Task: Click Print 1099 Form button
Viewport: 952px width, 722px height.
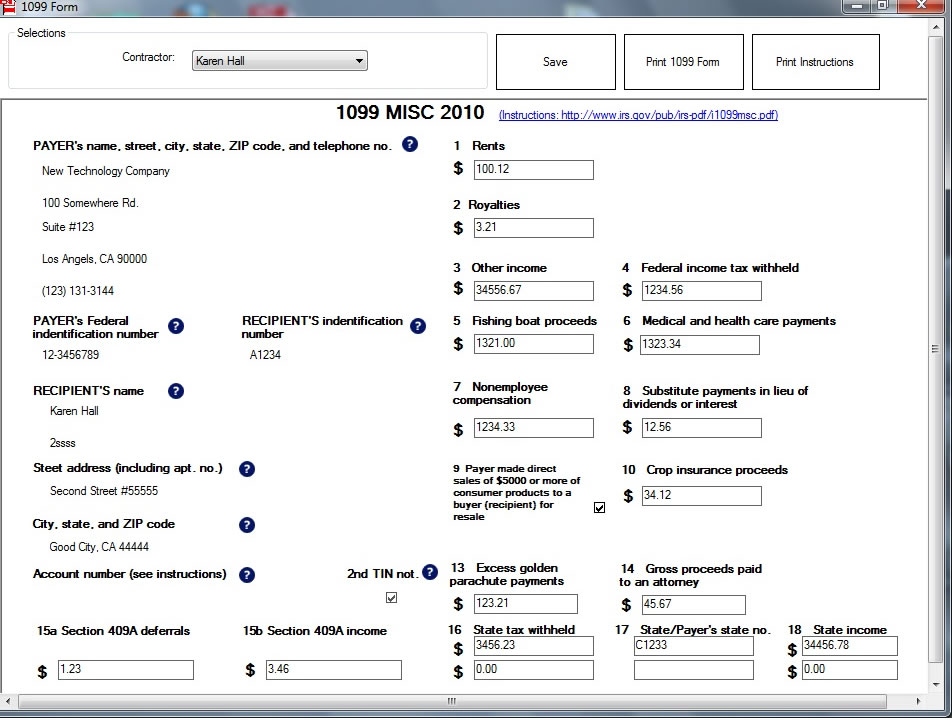Action: pos(684,62)
